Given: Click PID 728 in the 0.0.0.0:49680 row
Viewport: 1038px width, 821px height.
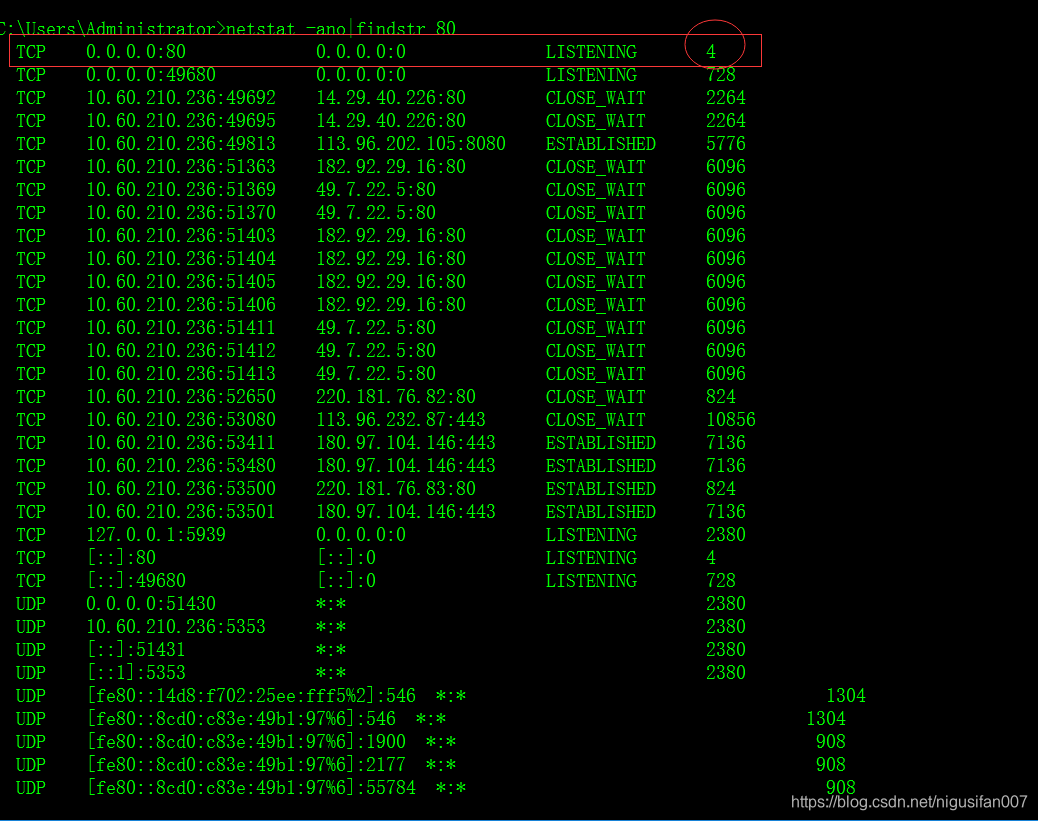Looking at the screenshot, I should [x=721, y=75].
